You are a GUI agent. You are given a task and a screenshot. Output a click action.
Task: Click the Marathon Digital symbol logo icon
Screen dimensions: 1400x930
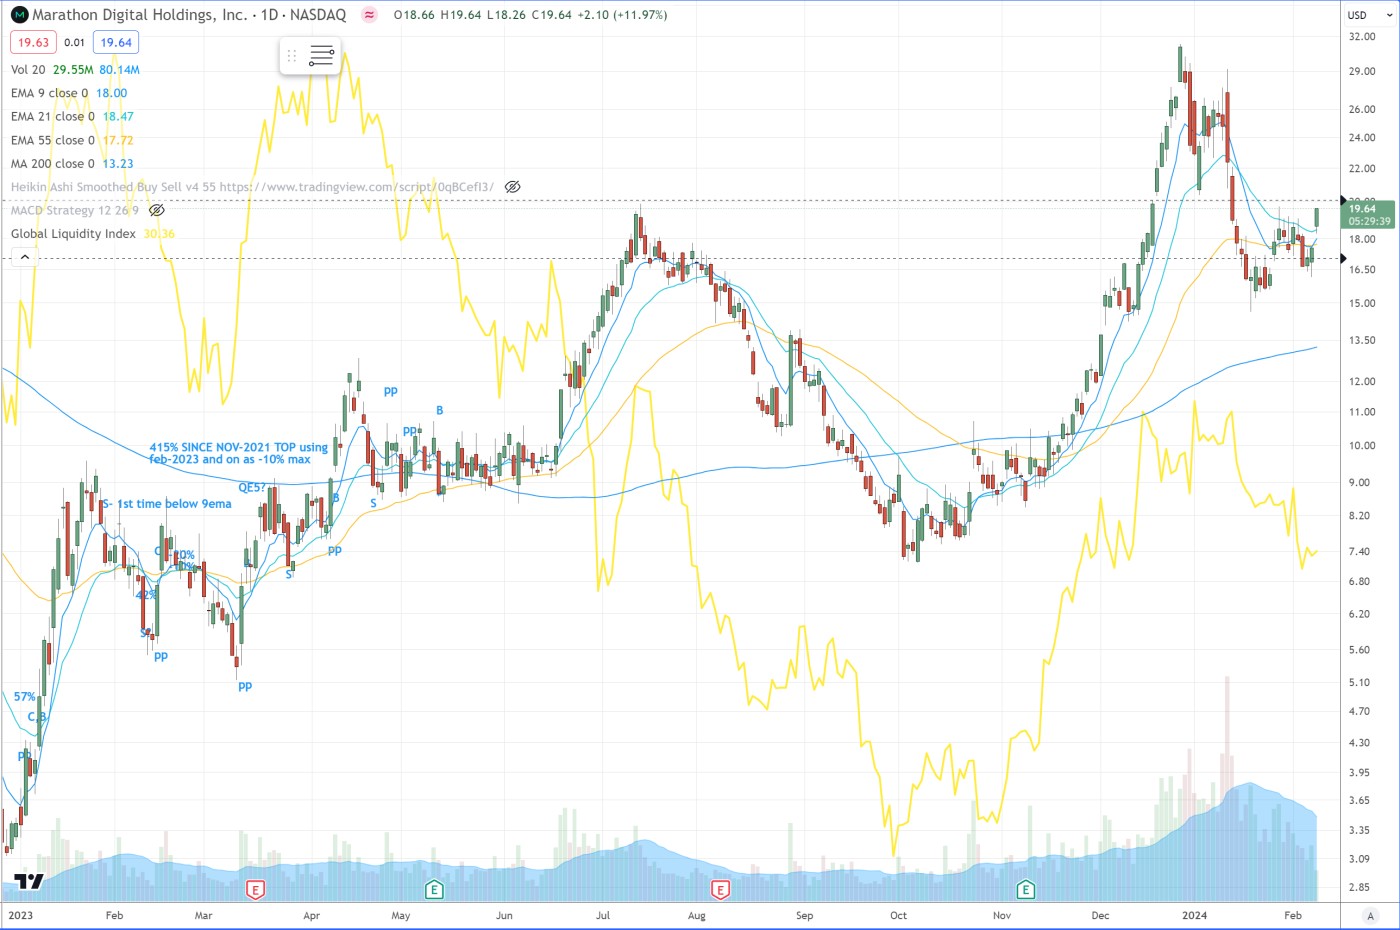point(19,15)
